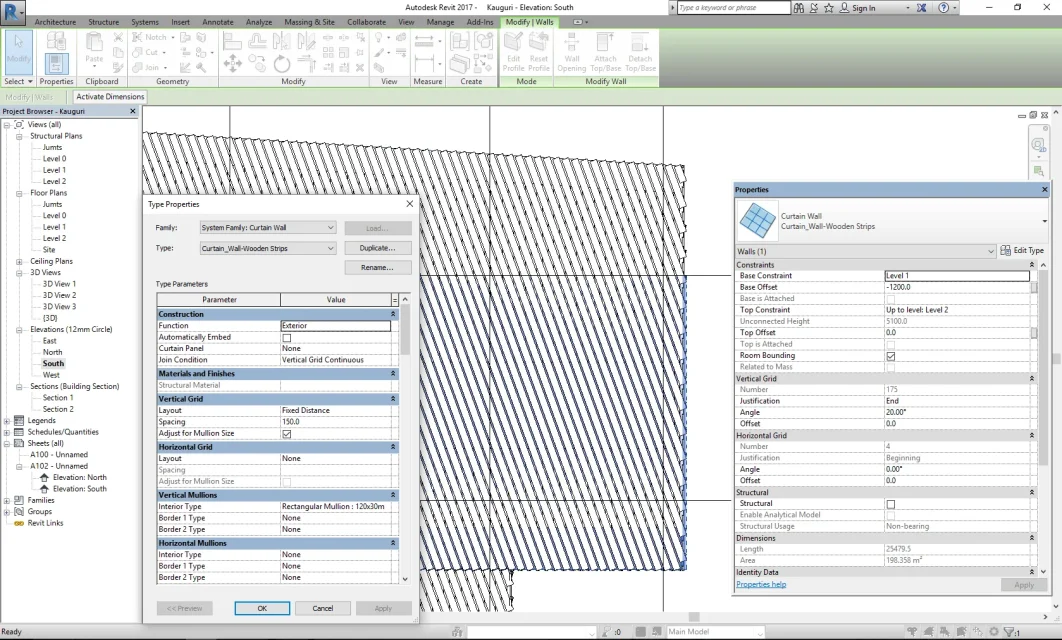Image resolution: width=1062 pixels, height=640 pixels.
Task: Select the Move tool icon
Action: click(232, 64)
